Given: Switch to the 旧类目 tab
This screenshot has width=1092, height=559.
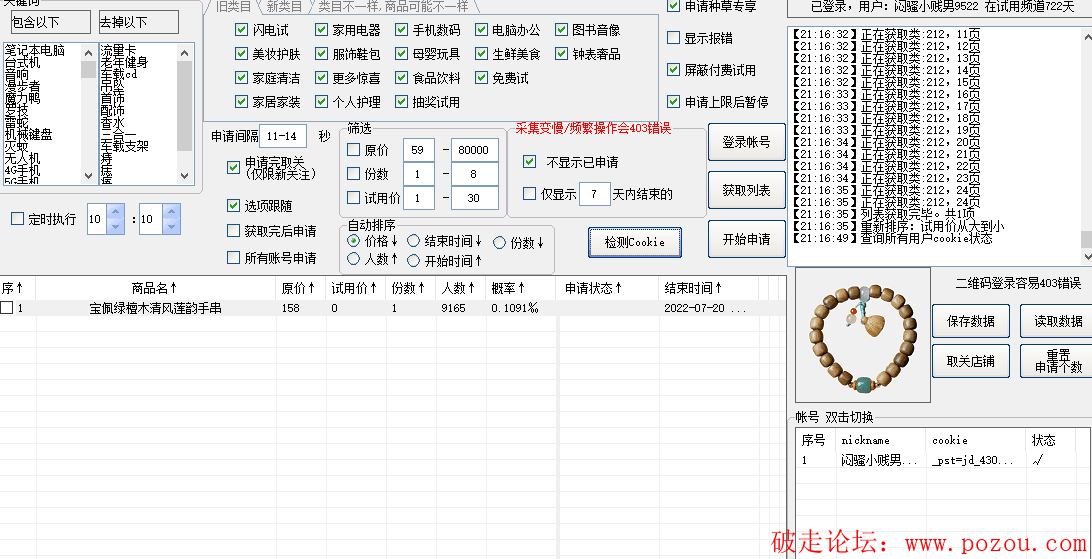Looking at the screenshot, I should (232, 7).
